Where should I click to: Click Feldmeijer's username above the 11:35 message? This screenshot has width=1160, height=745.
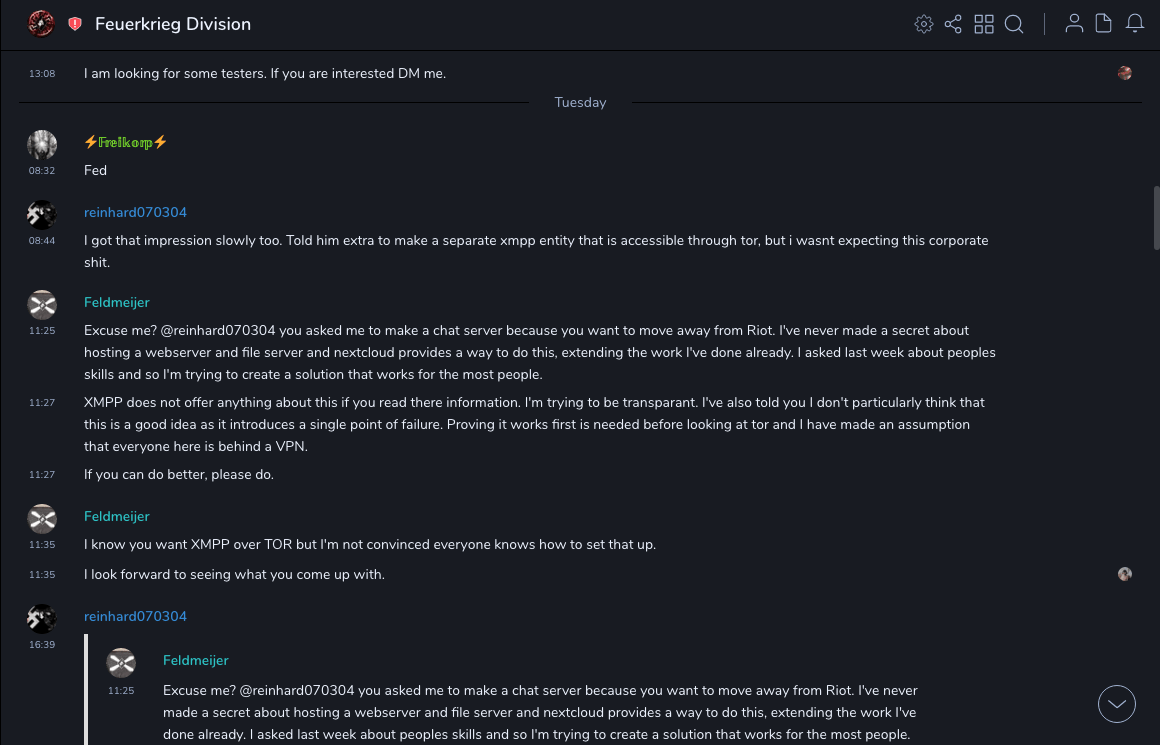[x=117, y=516]
